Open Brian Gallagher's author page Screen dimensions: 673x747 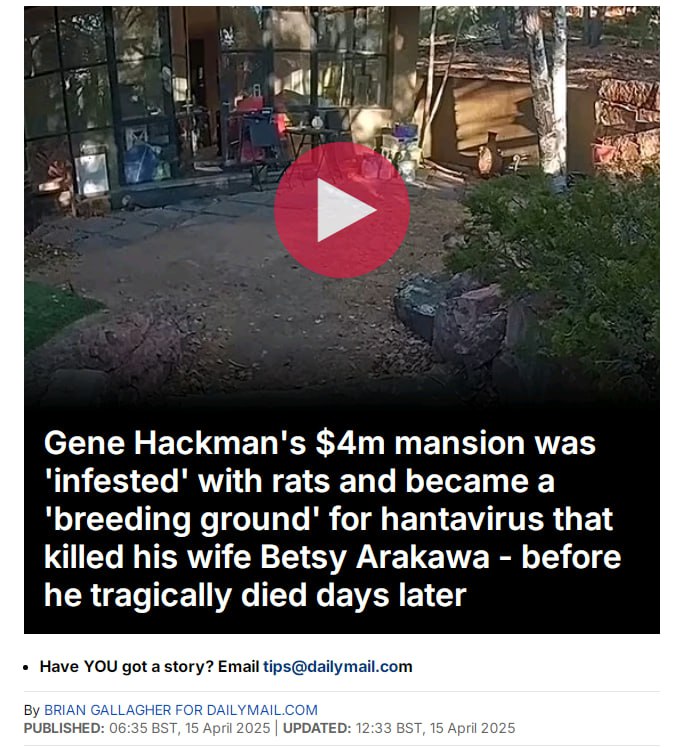tap(181, 710)
